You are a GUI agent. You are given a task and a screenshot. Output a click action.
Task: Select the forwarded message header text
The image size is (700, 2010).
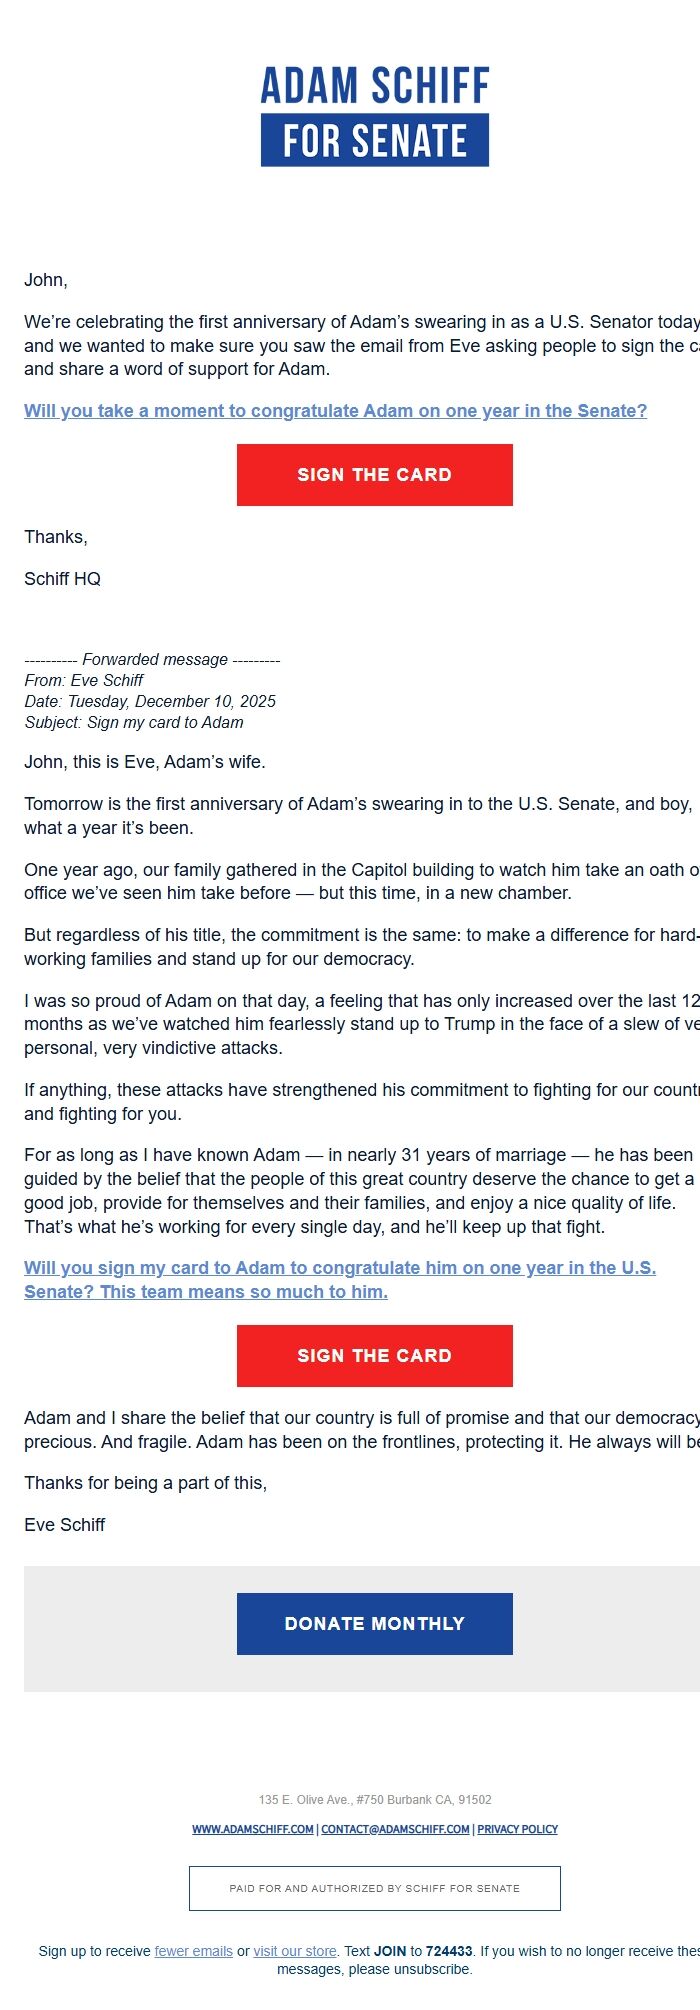click(153, 659)
